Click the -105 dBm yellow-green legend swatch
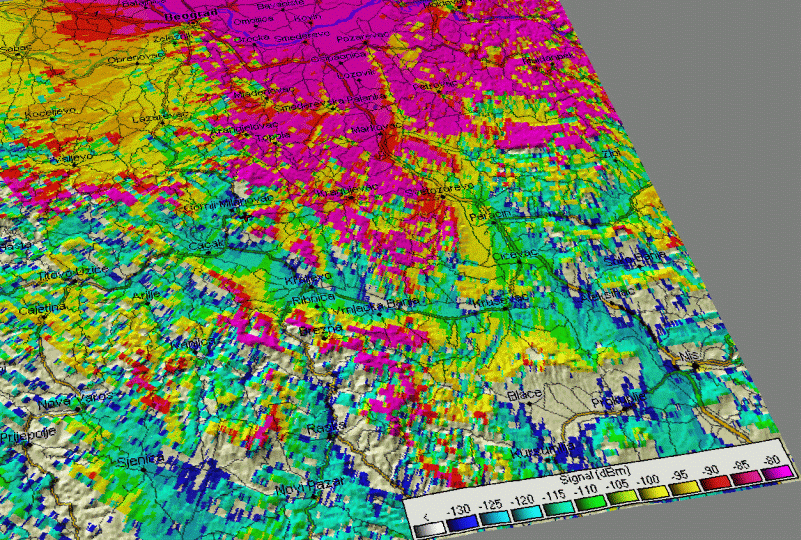This screenshot has width=801, height=540. [x=622, y=497]
